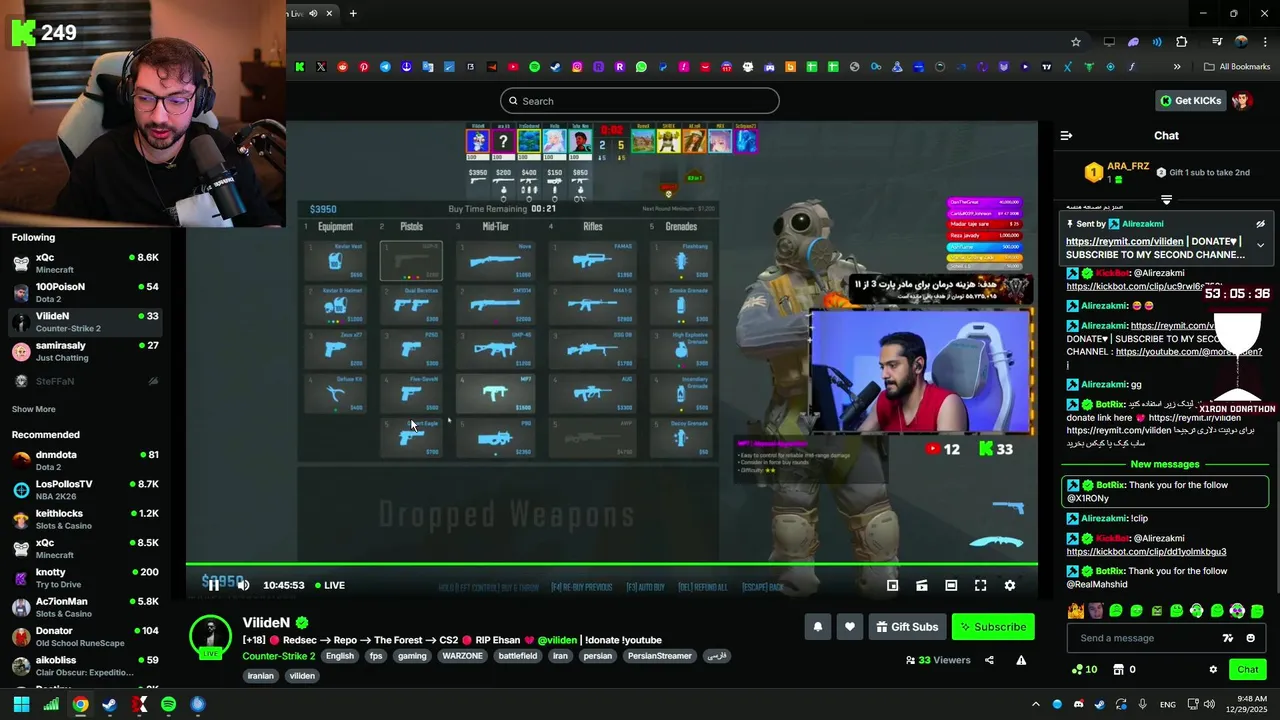
Task: Open the channel points balance
Action: click(1084, 670)
